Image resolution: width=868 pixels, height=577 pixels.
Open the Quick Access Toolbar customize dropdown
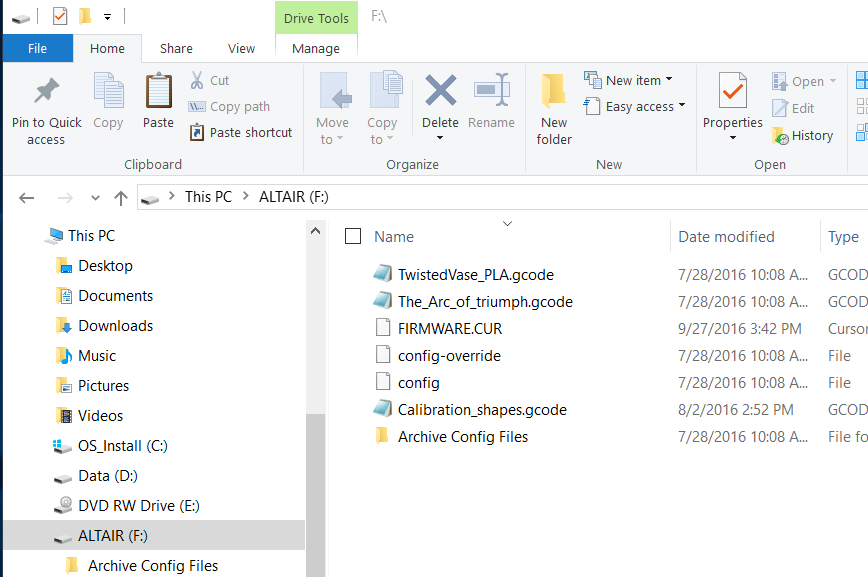point(107,17)
